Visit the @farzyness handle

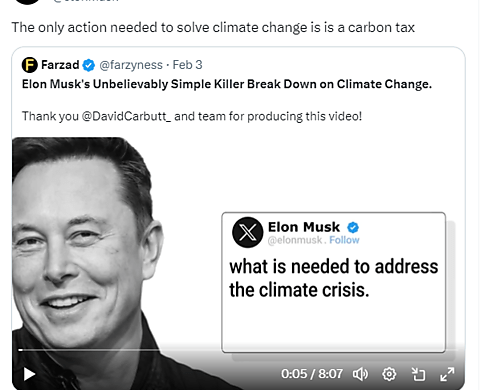tap(131, 65)
